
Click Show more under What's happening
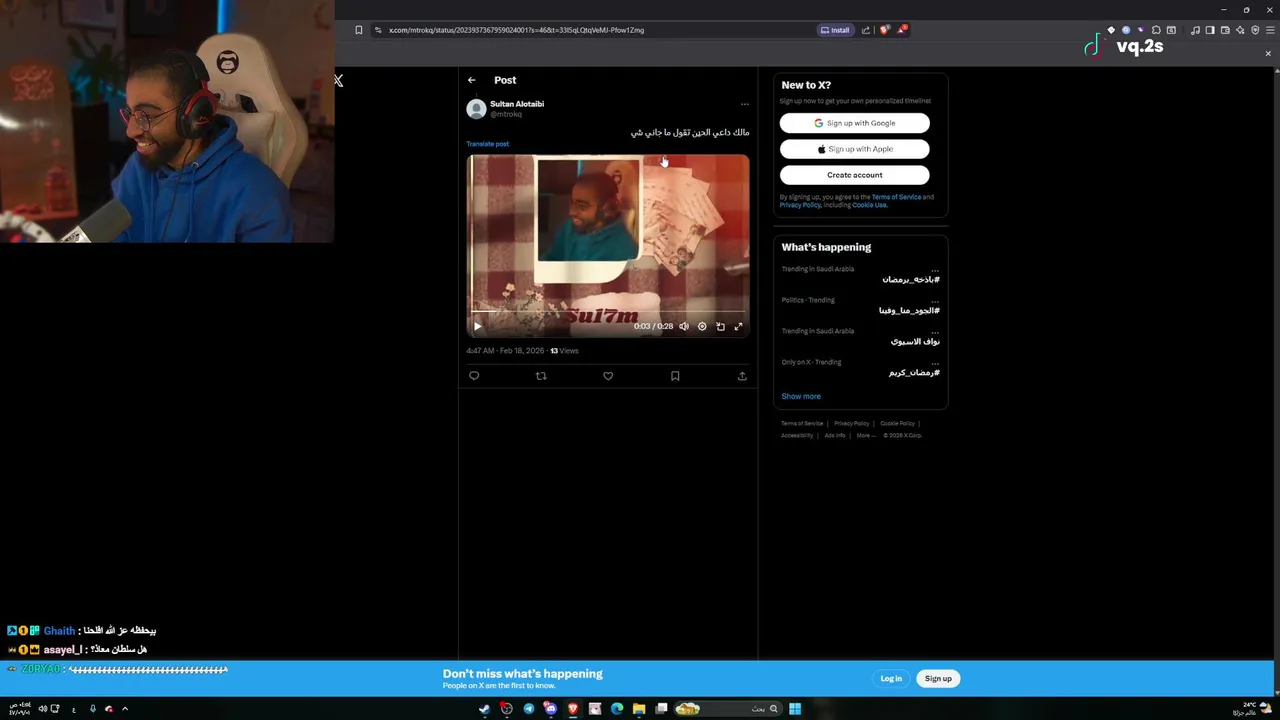[801, 396]
